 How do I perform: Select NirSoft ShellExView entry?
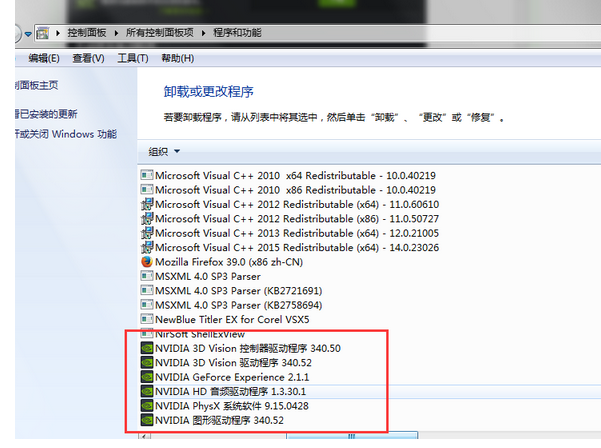pos(200,335)
